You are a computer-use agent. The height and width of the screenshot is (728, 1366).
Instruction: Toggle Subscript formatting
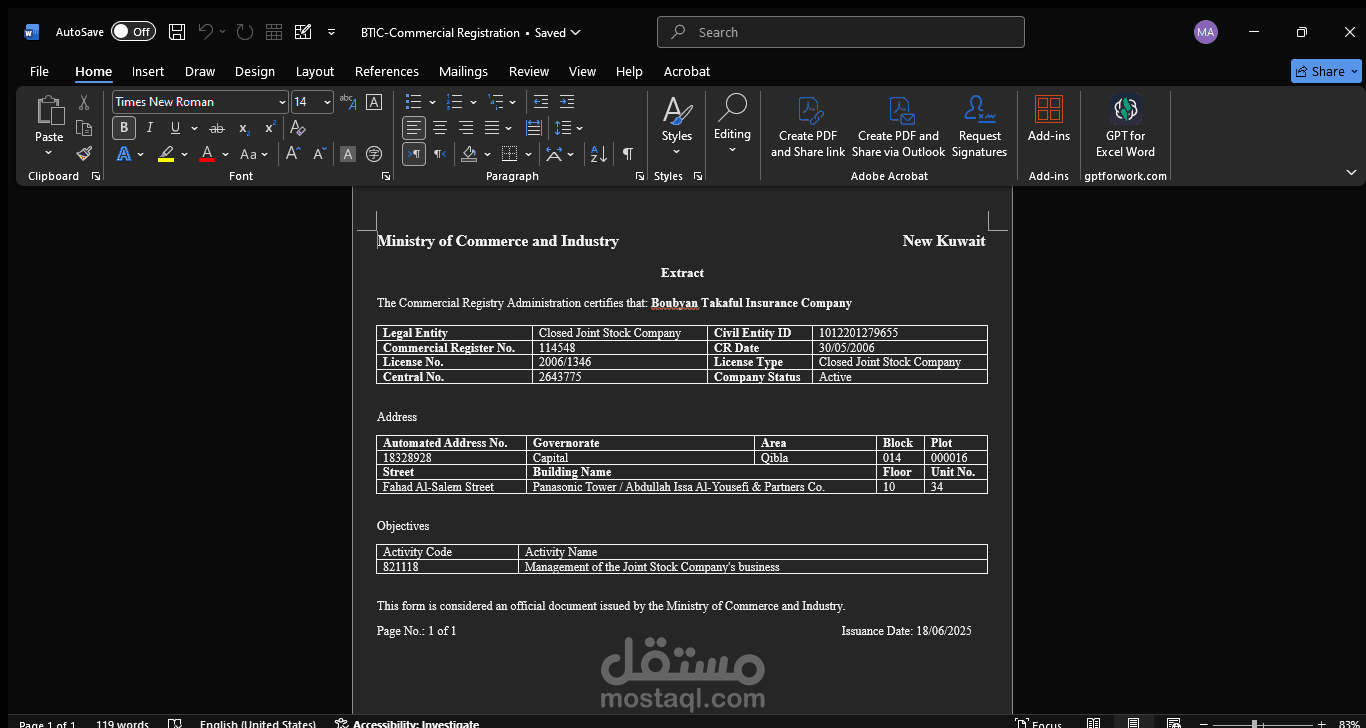pyautogui.click(x=244, y=128)
